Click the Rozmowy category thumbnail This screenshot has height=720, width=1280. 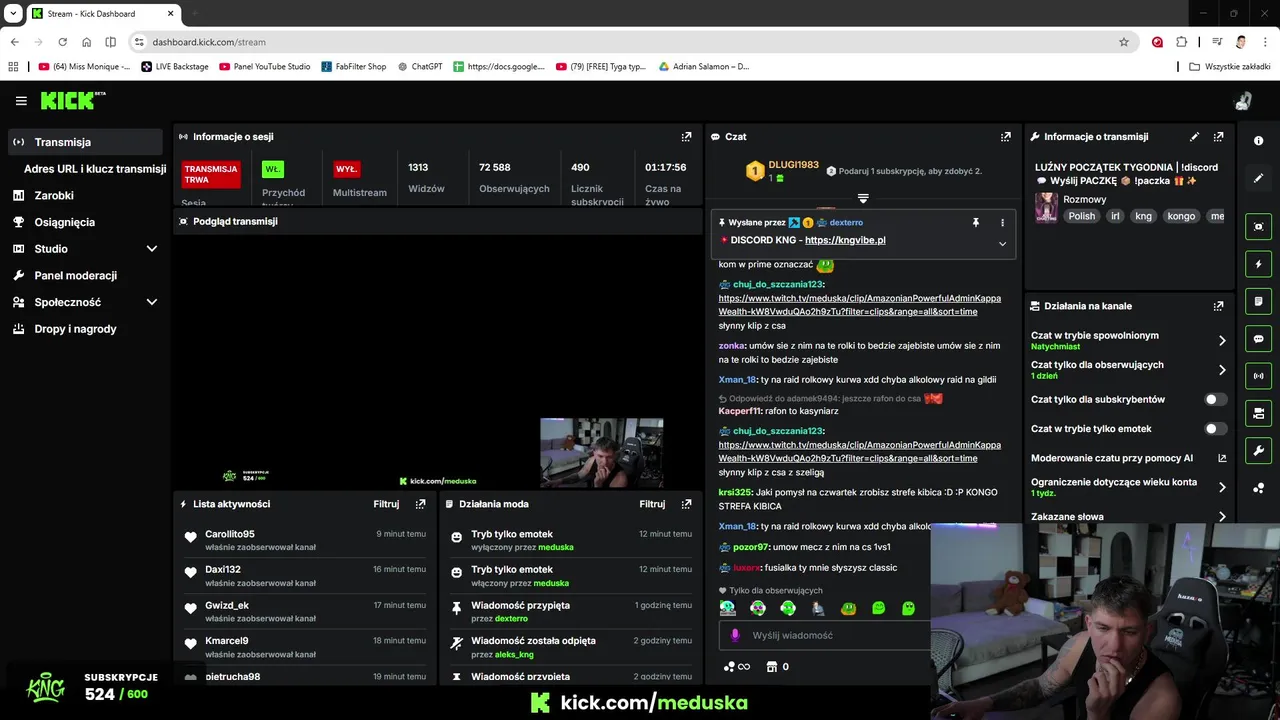pos(1046,208)
